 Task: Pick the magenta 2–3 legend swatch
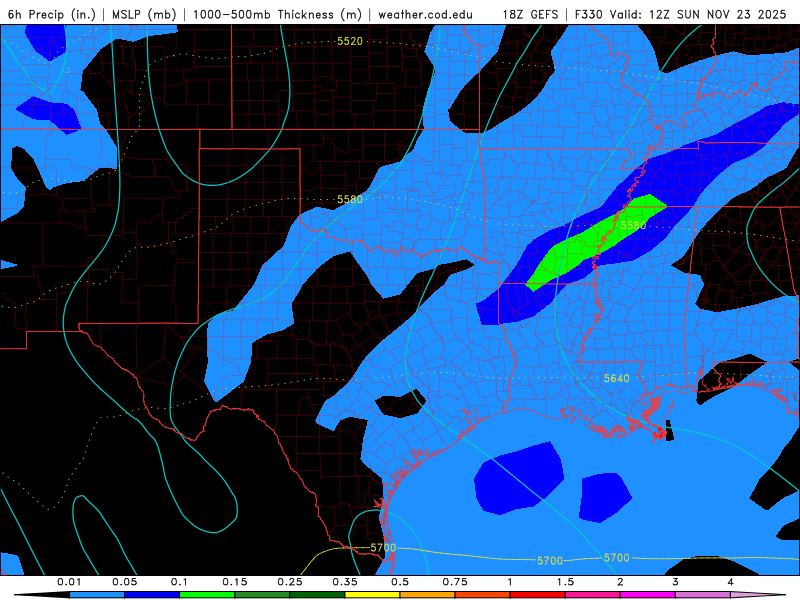[648, 595]
